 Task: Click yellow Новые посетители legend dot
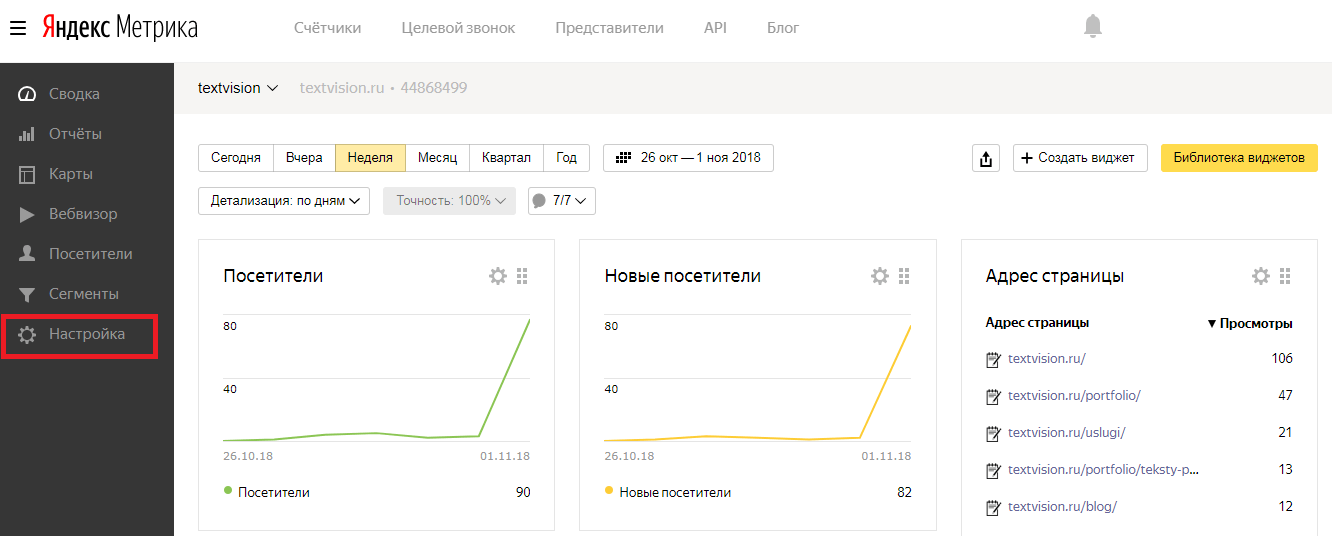click(x=610, y=491)
